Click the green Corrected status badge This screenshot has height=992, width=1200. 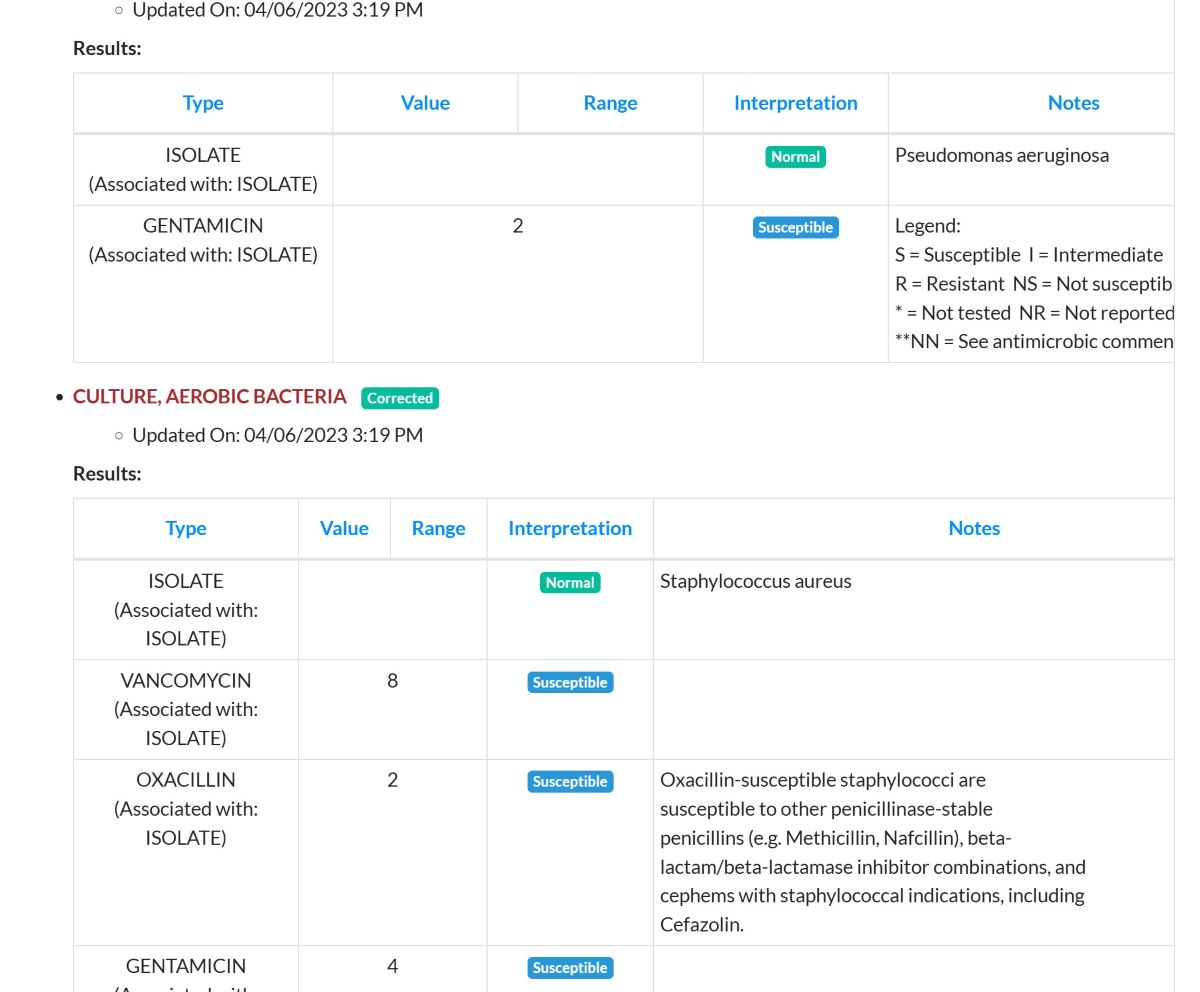tap(400, 398)
